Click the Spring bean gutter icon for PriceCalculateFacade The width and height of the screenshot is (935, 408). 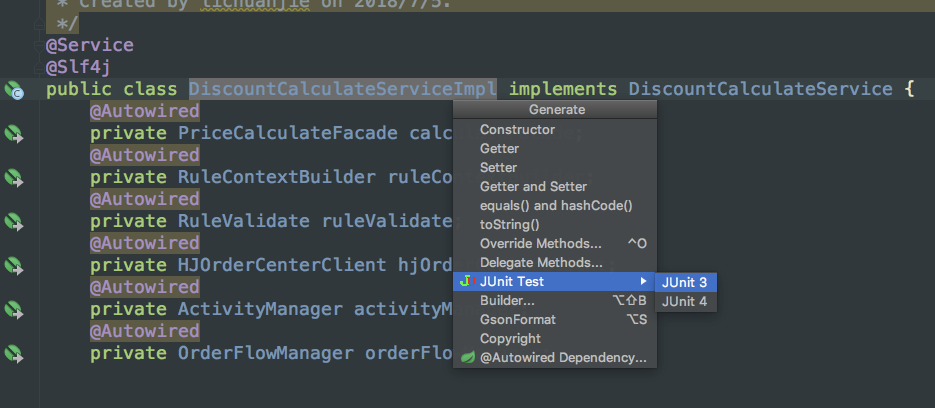pyautogui.click(x=14, y=134)
